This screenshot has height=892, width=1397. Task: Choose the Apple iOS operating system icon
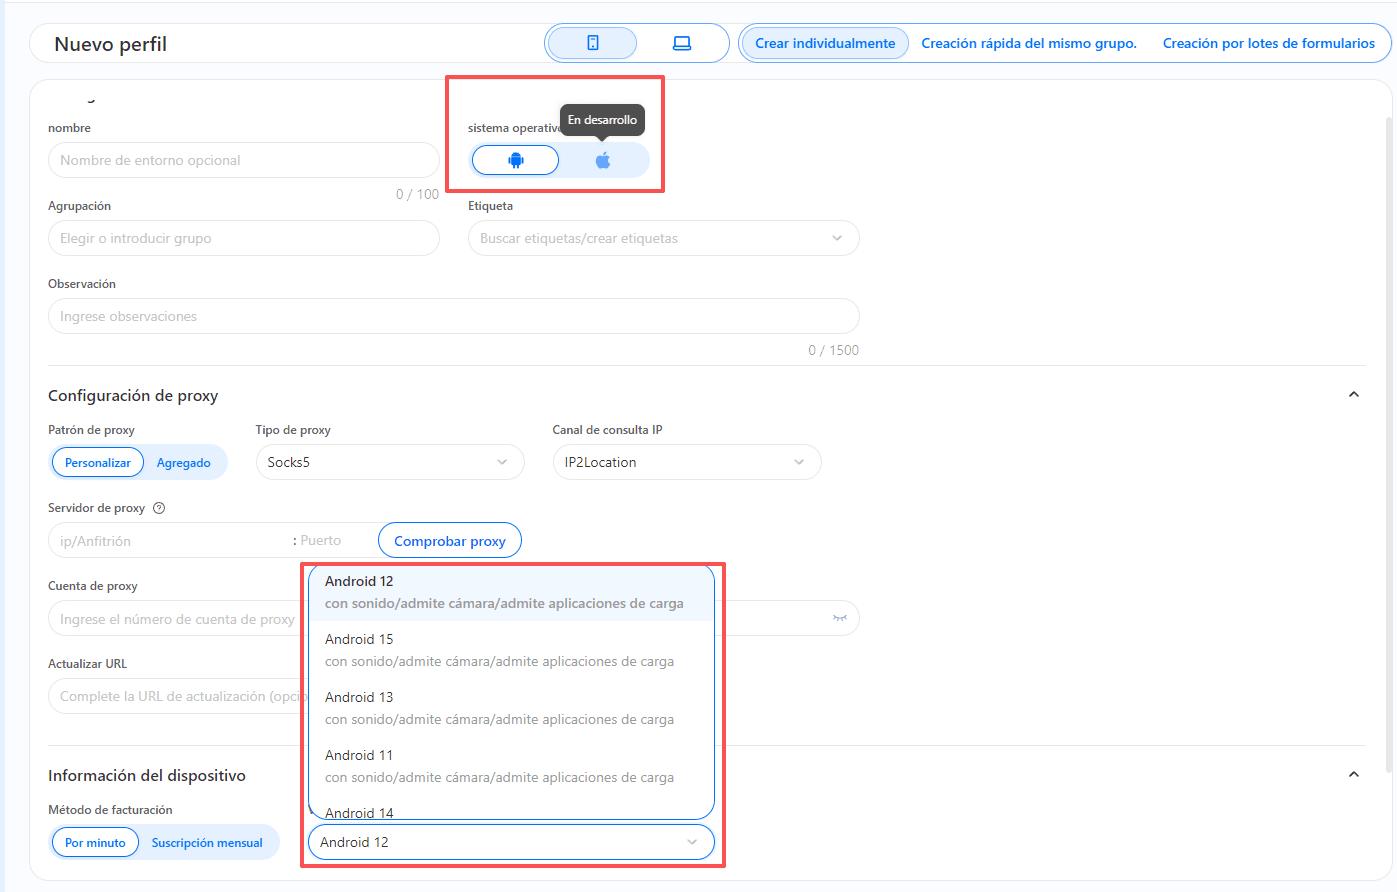coord(603,160)
